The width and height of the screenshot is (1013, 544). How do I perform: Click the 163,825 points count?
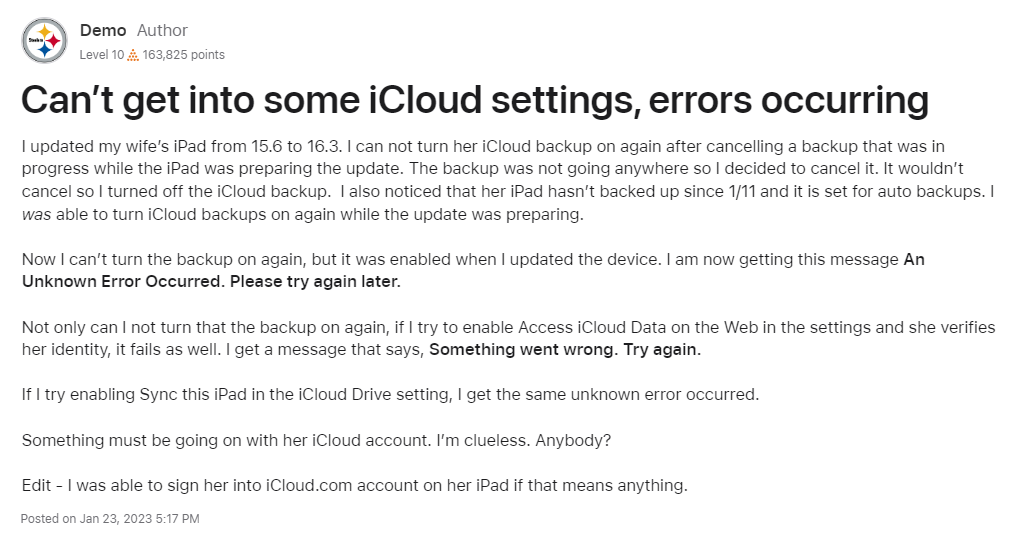(x=183, y=55)
